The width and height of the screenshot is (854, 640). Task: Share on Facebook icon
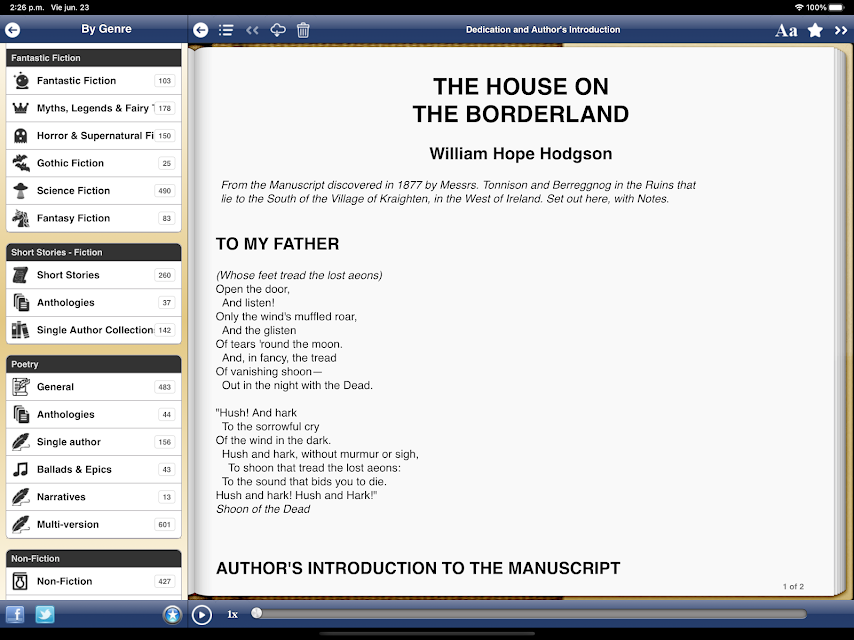coord(15,614)
